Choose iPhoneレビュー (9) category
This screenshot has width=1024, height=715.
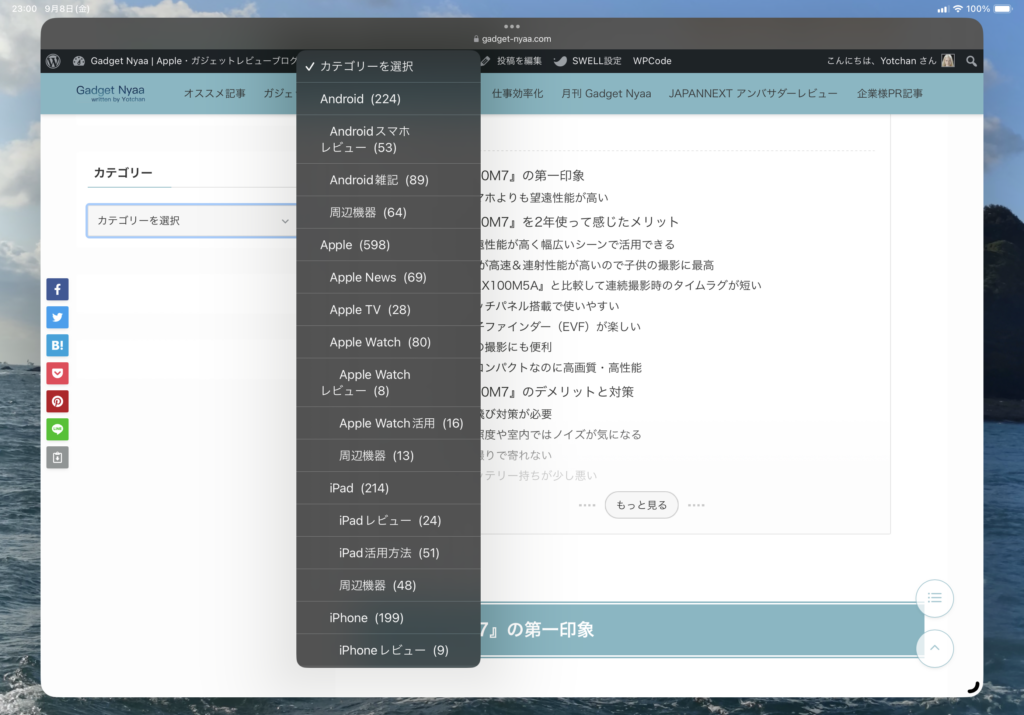389,650
